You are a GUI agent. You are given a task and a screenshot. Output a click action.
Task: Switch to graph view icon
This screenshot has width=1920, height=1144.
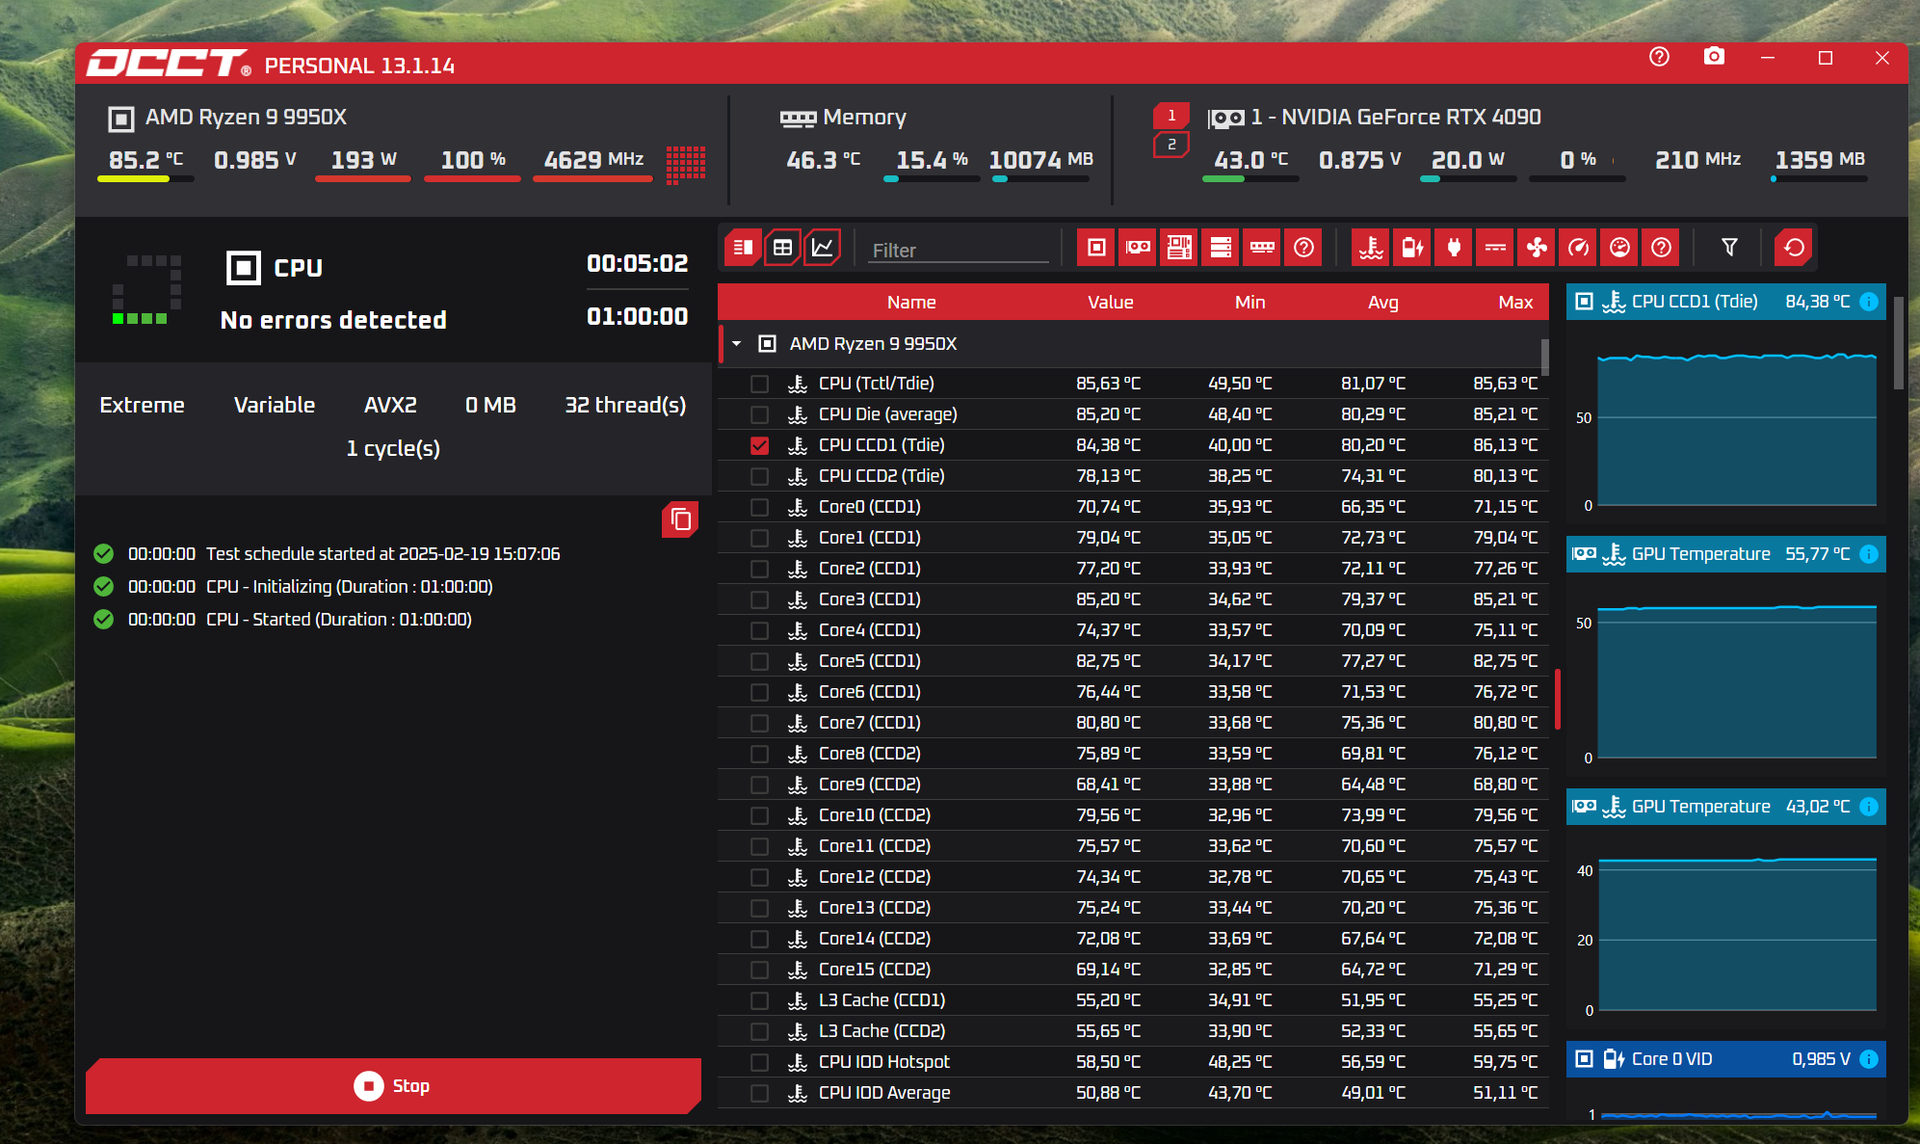tap(822, 248)
